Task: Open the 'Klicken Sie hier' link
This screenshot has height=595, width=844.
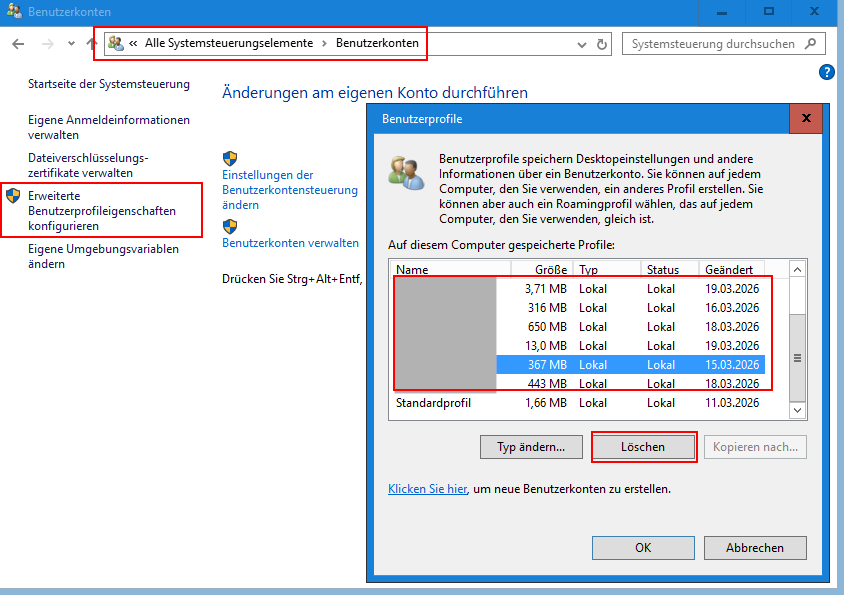Action: (x=427, y=489)
